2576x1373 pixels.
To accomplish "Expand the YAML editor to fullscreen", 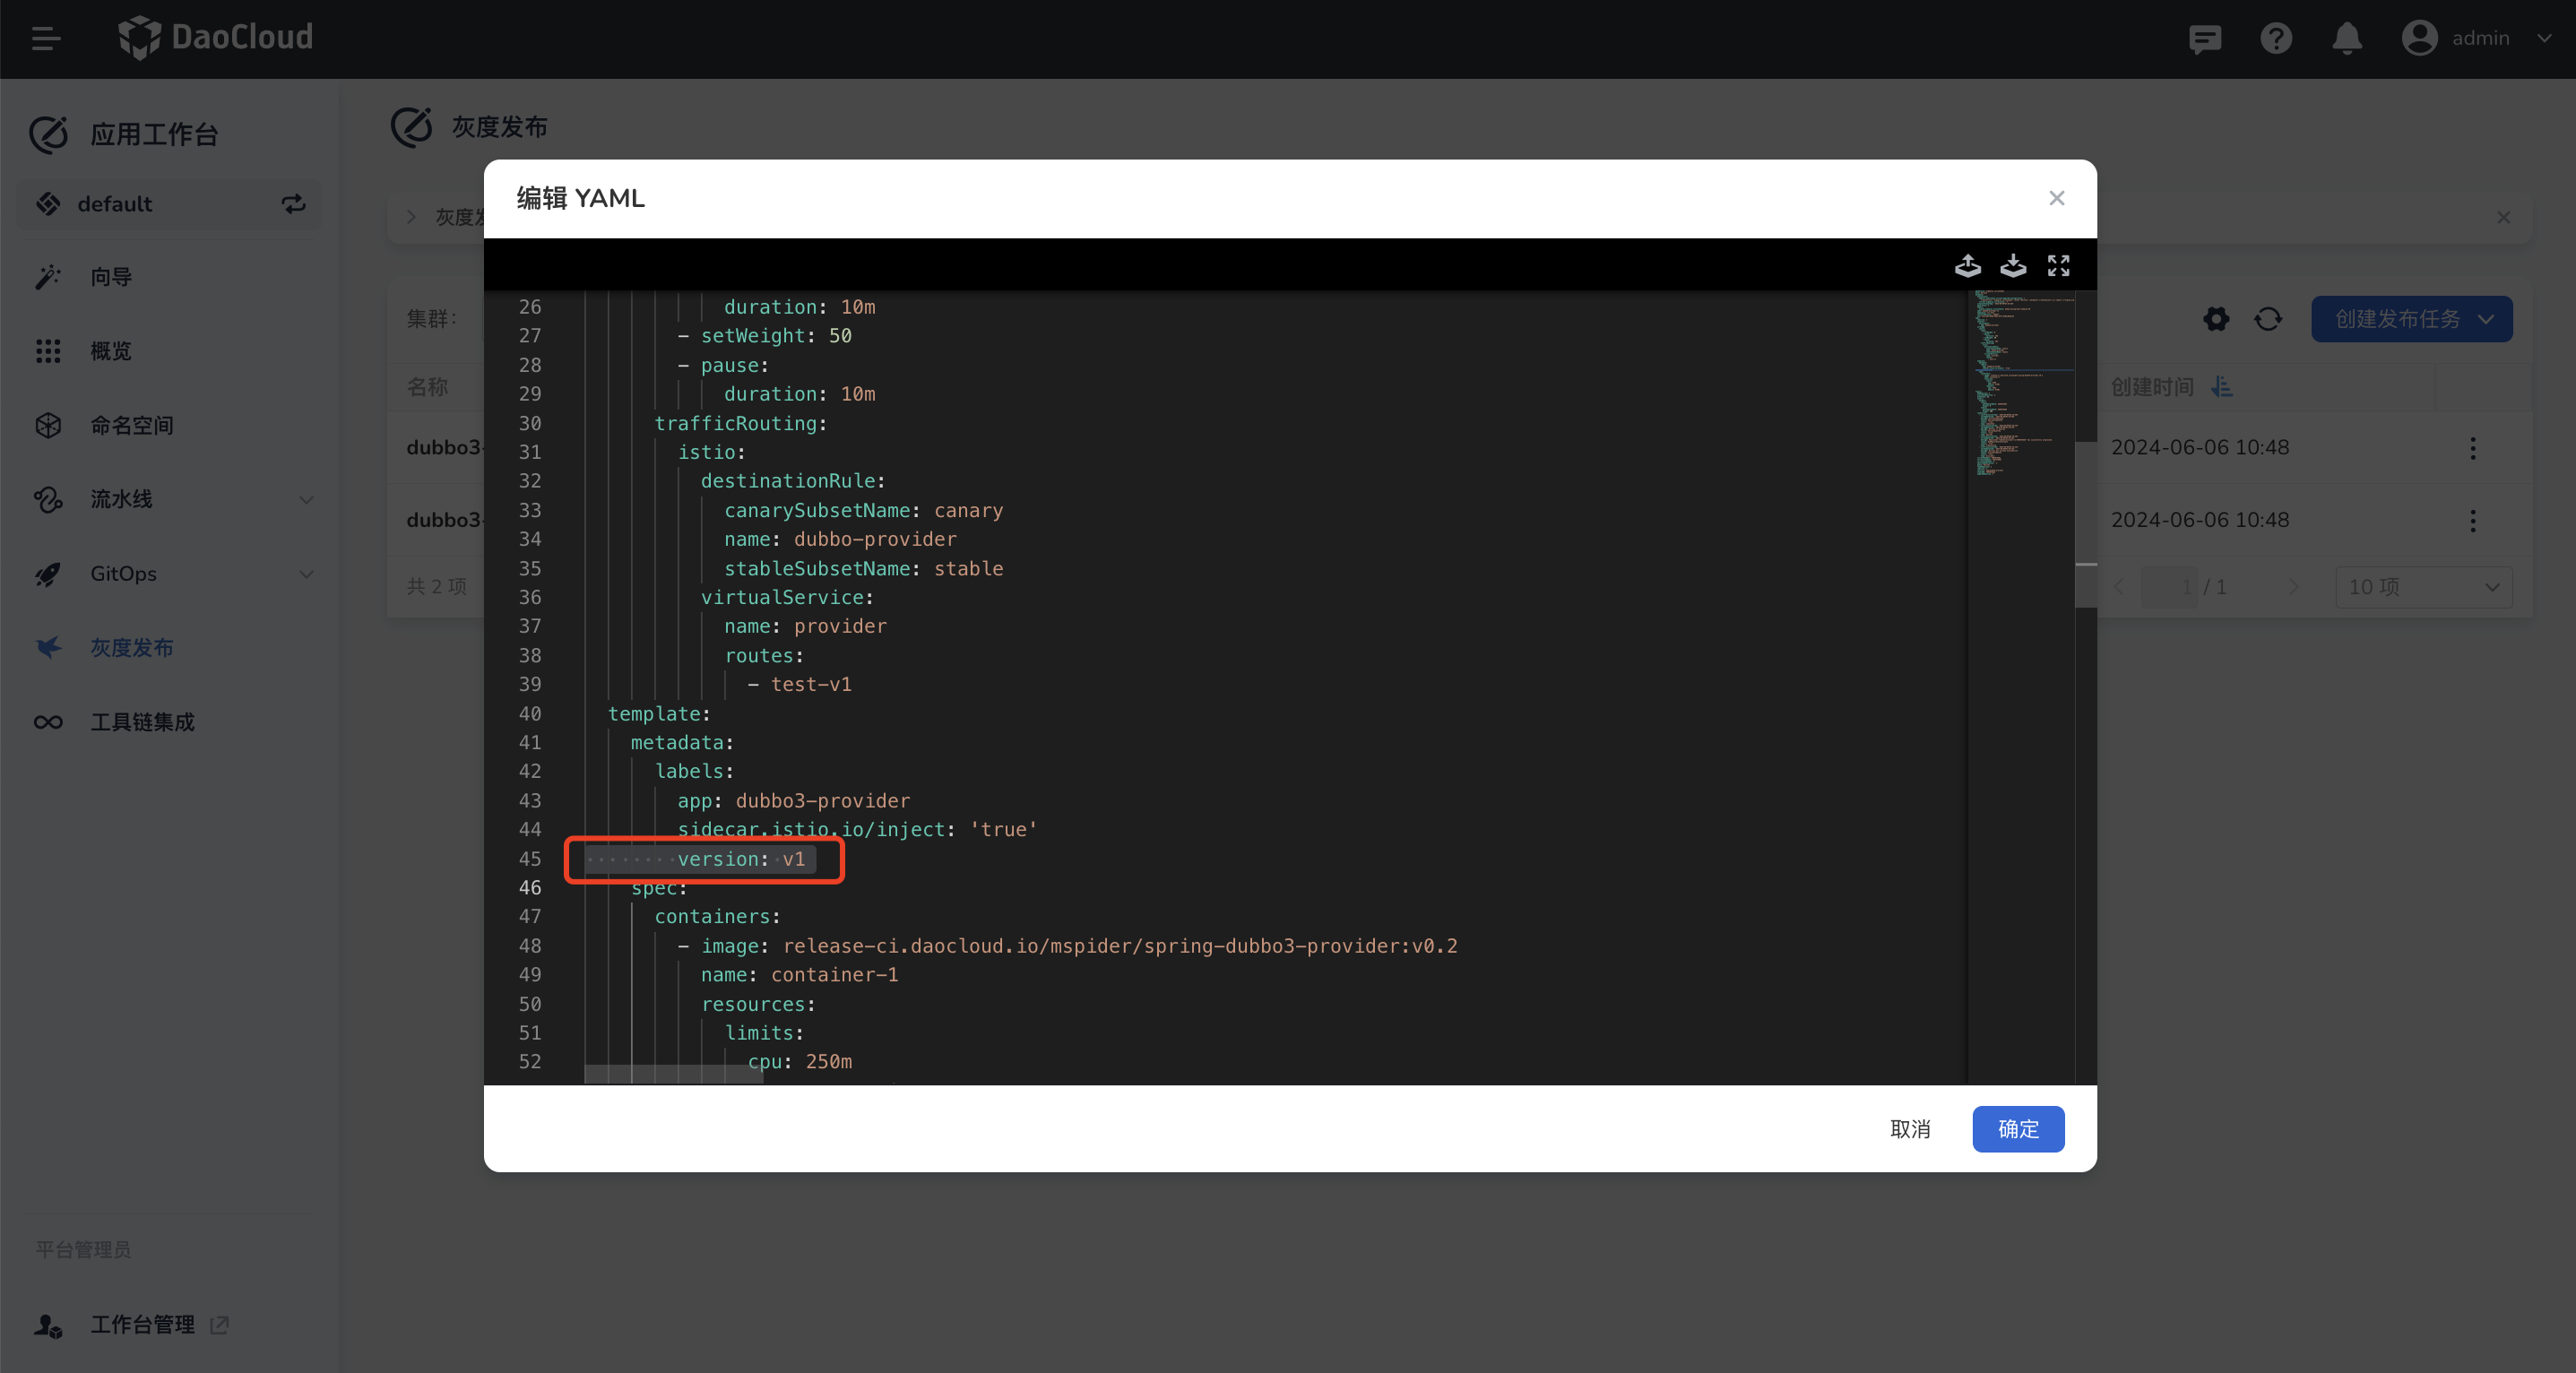I will (2058, 265).
